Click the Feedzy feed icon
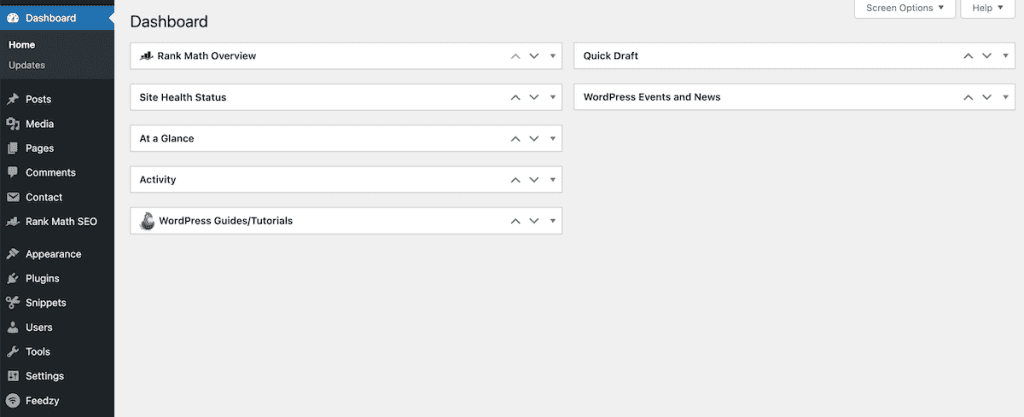This screenshot has height=417, width=1024. (12, 401)
